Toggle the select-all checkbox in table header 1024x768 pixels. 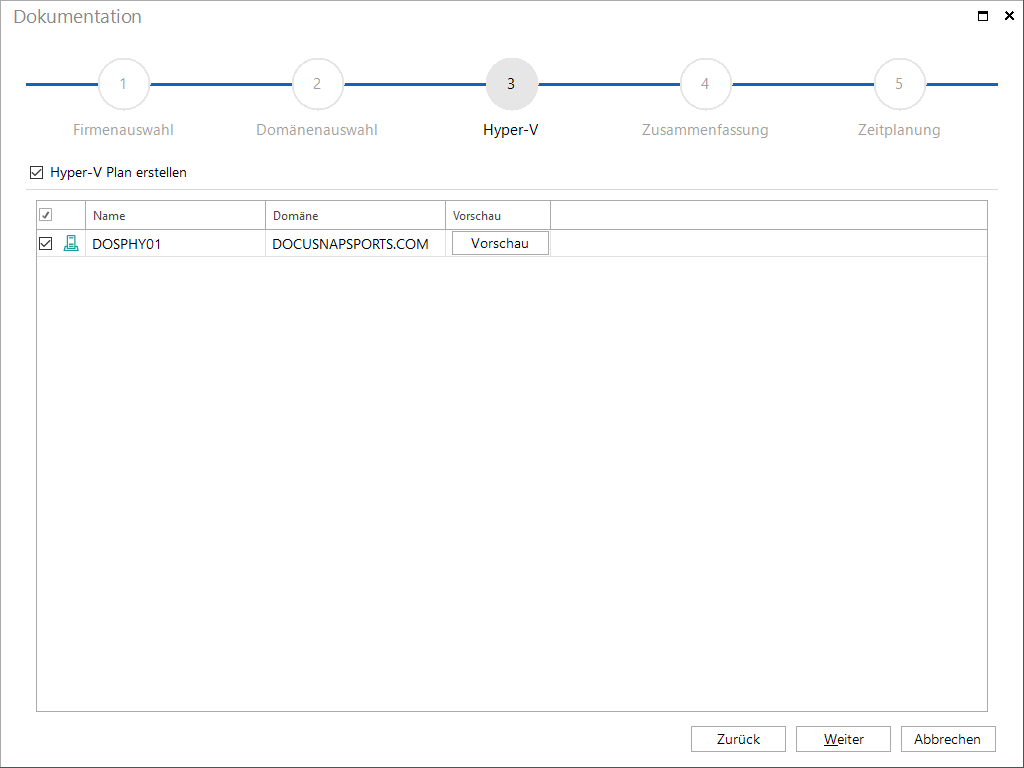(46, 215)
